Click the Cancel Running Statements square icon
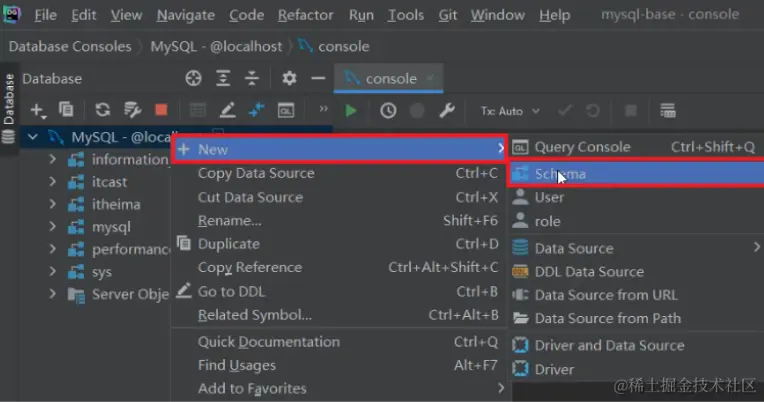This screenshot has height=402, width=764. point(631,111)
